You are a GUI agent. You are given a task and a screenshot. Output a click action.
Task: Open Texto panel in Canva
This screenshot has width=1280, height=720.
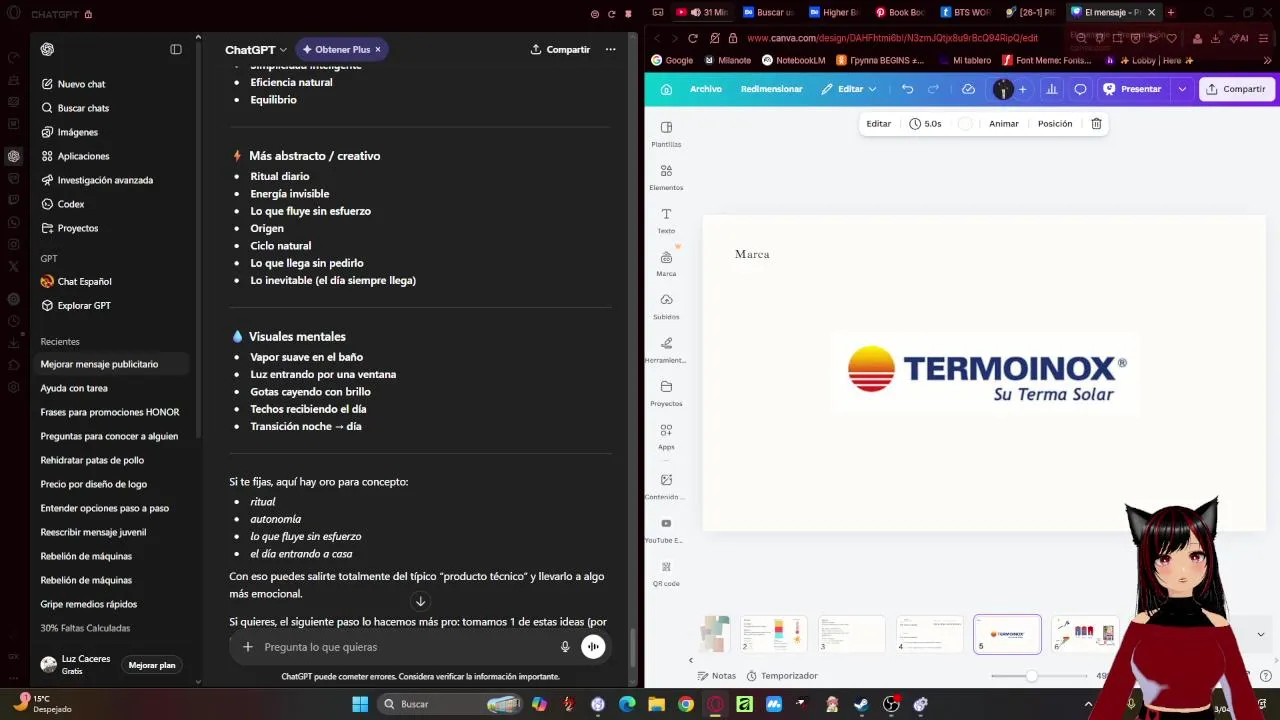(x=666, y=220)
